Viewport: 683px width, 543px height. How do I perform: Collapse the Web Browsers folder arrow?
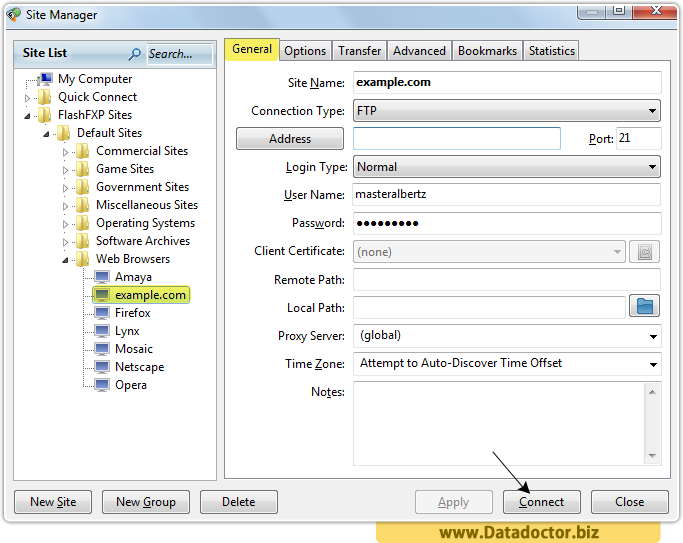click(65, 260)
